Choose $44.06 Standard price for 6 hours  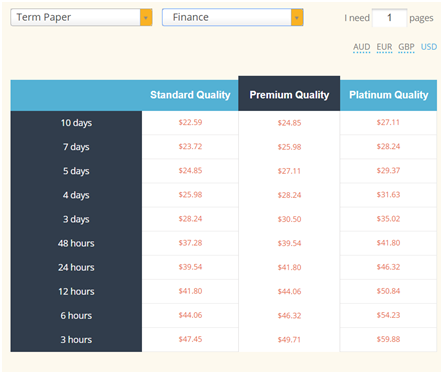(190, 315)
